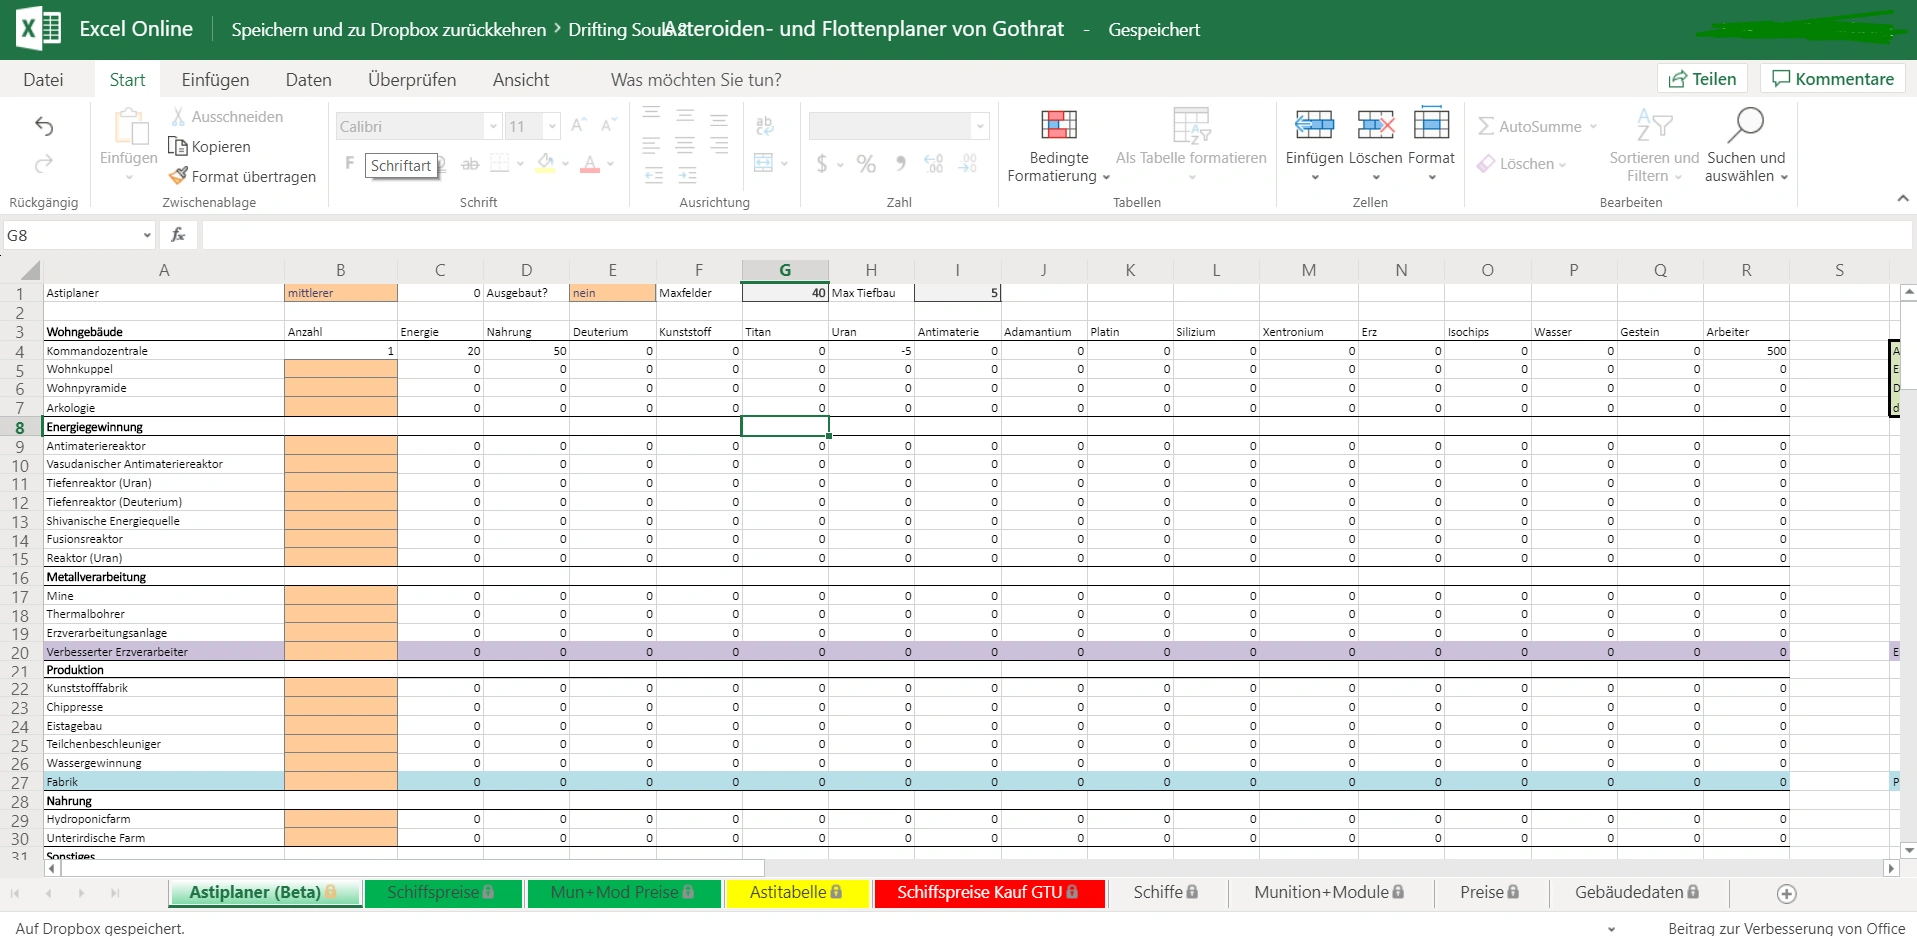Click the undo arrow icon
1917x936 pixels.
(x=44, y=126)
